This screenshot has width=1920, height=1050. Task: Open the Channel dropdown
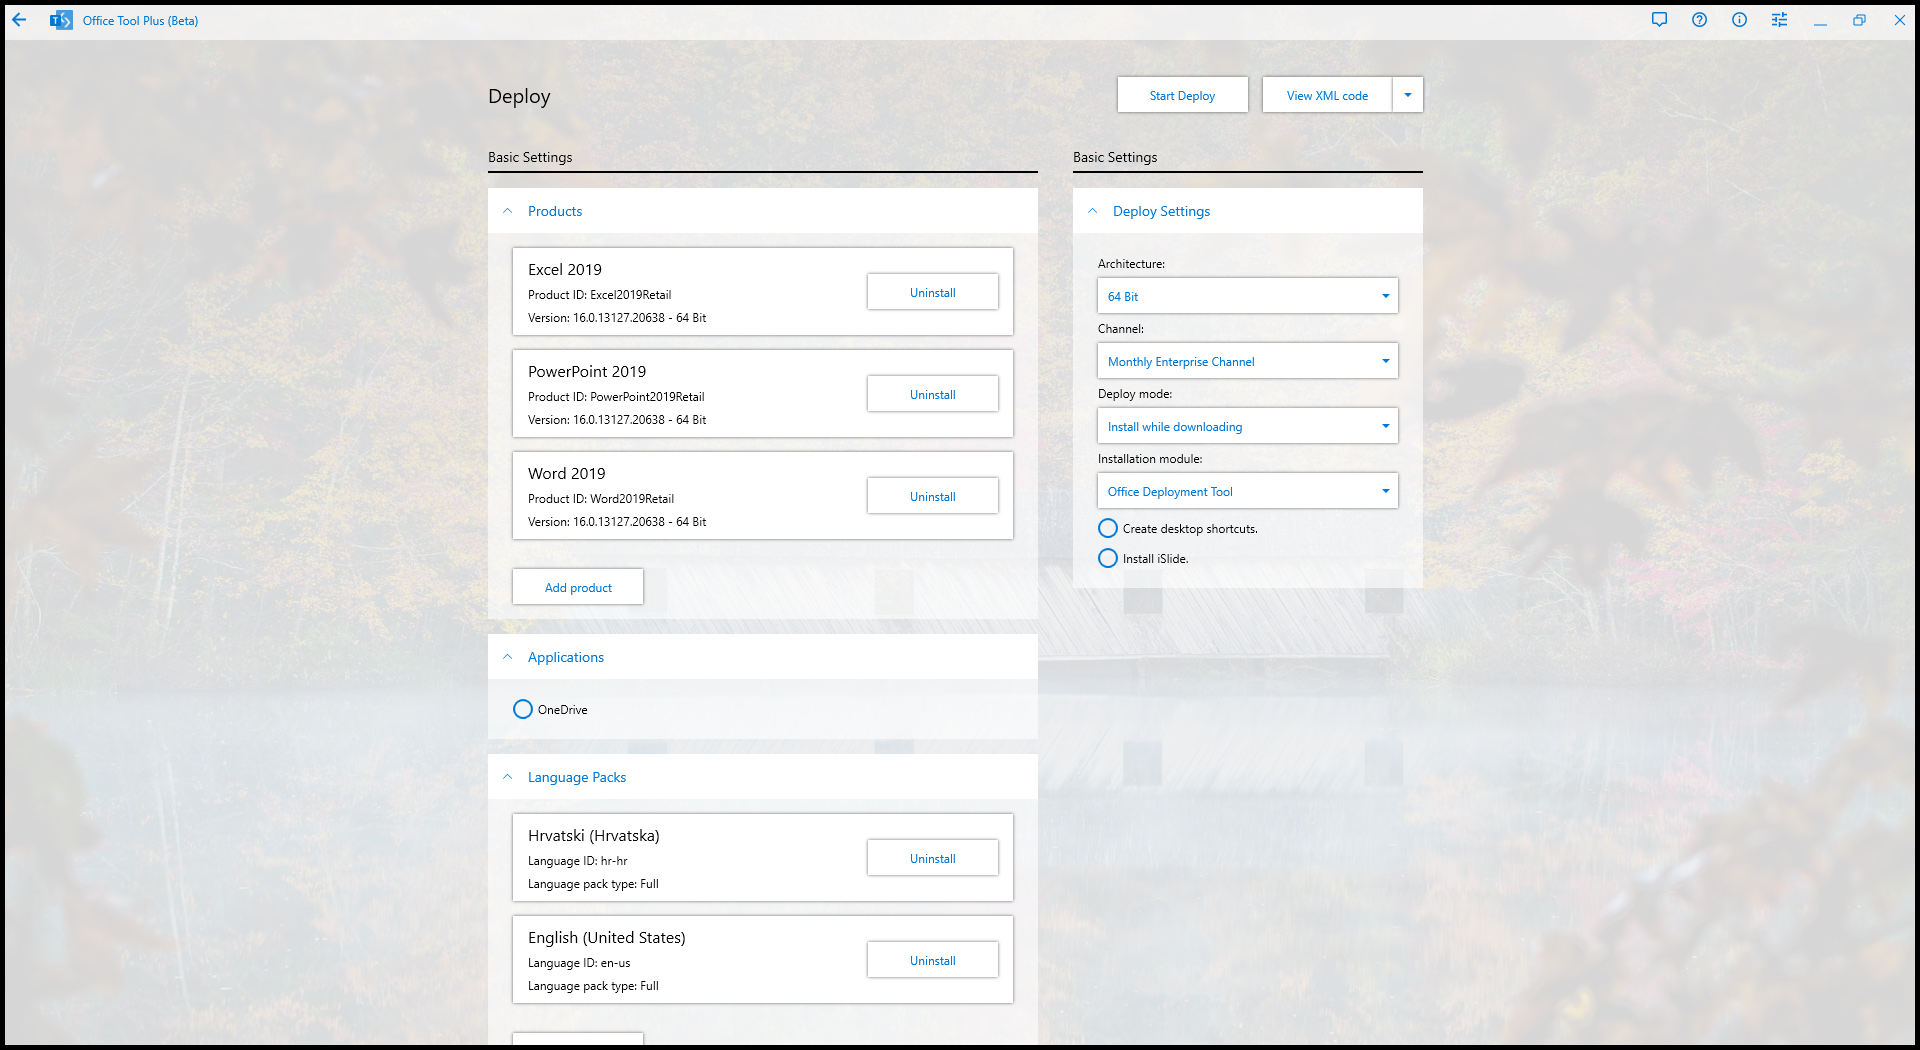pos(1247,361)
